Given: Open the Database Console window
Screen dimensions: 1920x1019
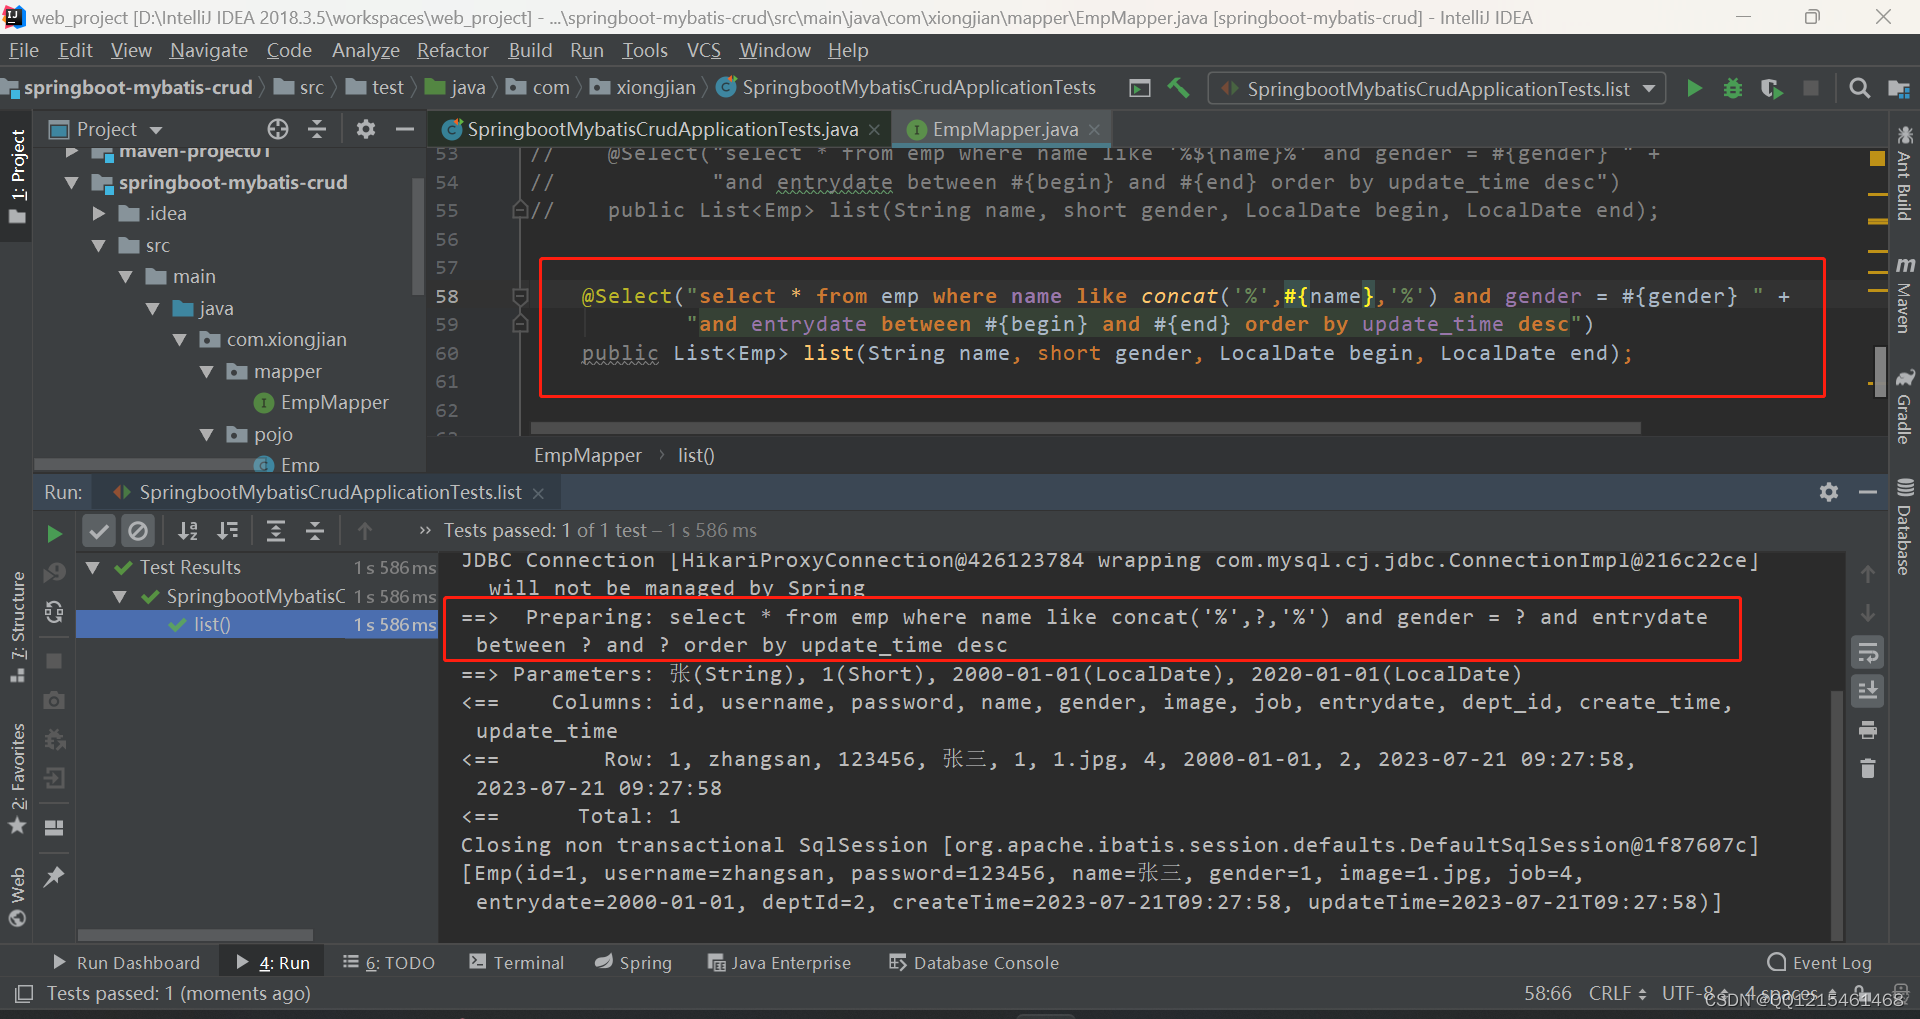Looking at the screenshot, I should point(974,962).
